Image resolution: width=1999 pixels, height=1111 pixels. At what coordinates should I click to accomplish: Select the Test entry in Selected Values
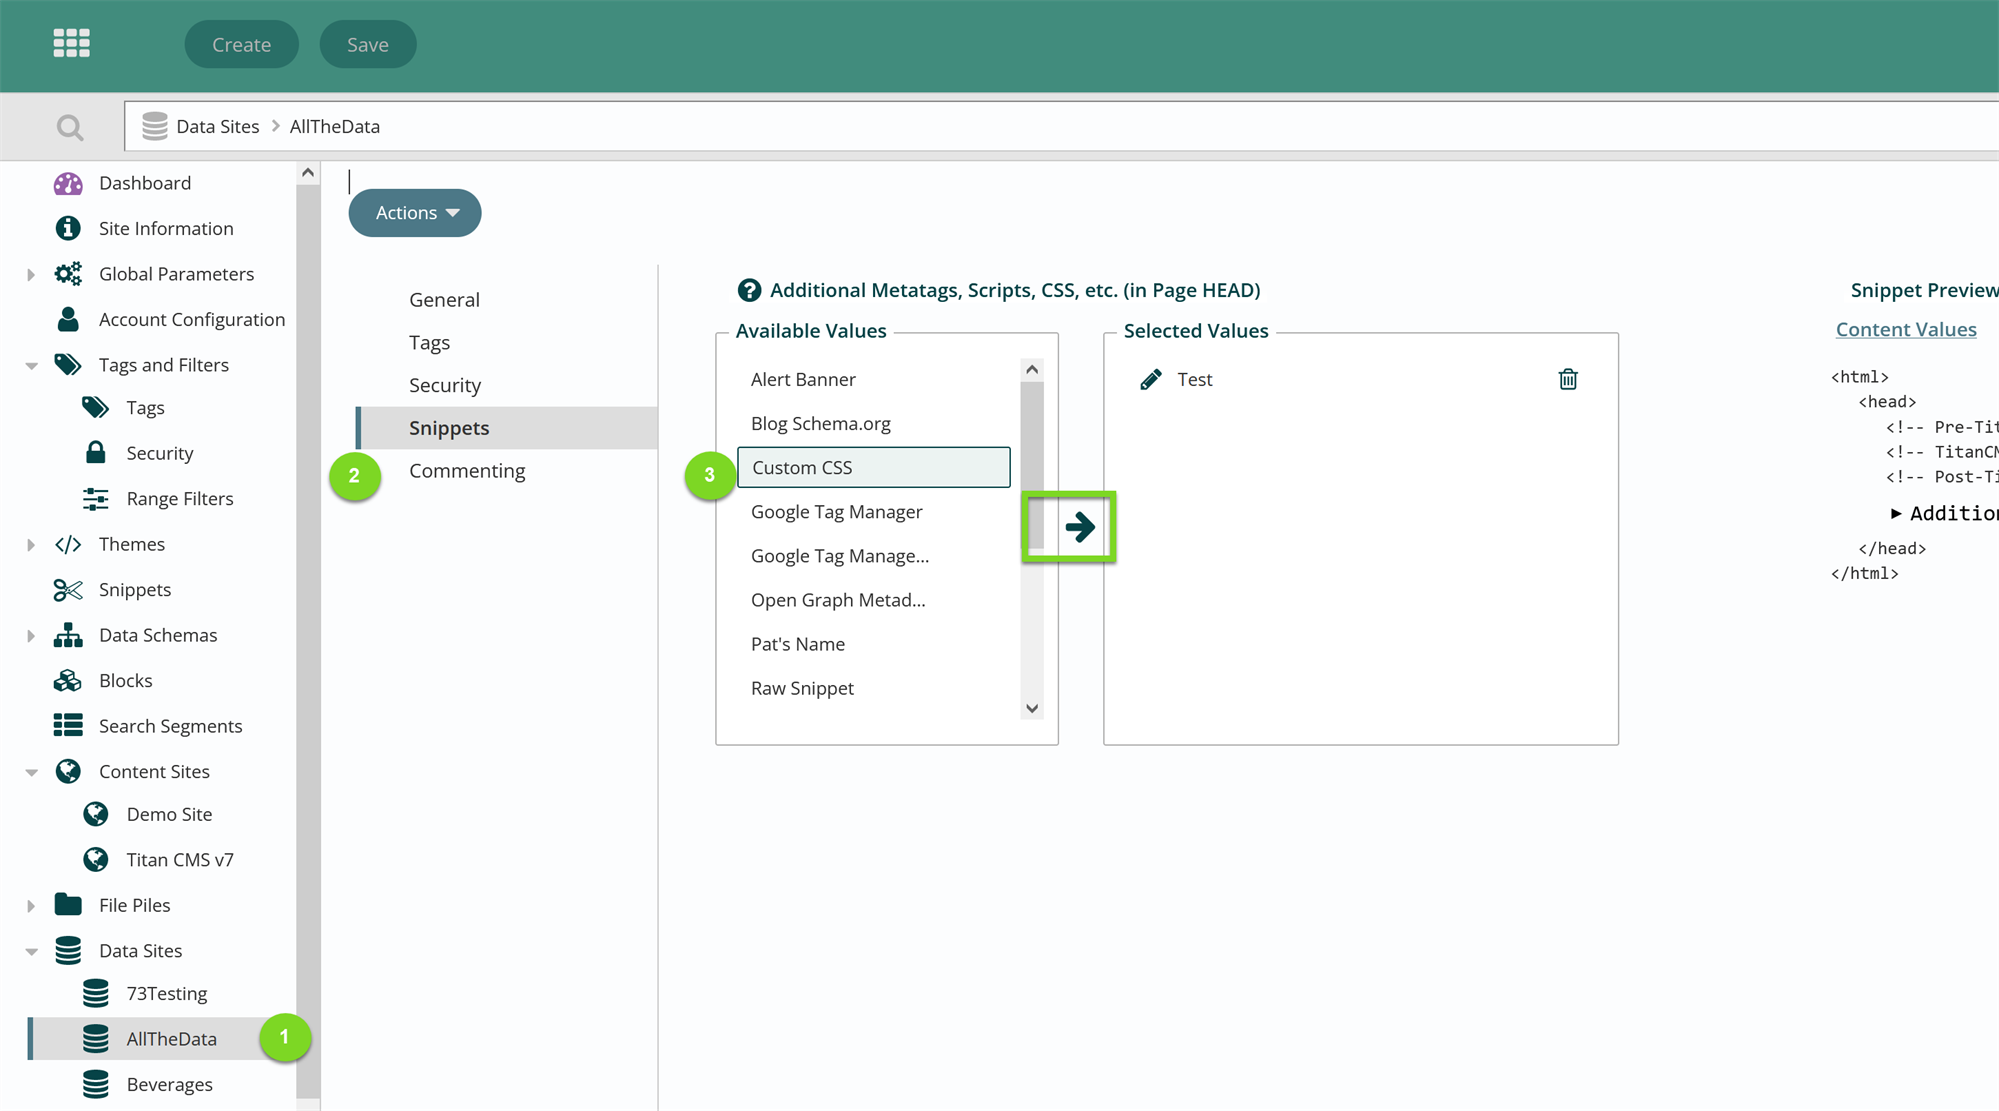pyautogui.click(x=1194, y=379)
